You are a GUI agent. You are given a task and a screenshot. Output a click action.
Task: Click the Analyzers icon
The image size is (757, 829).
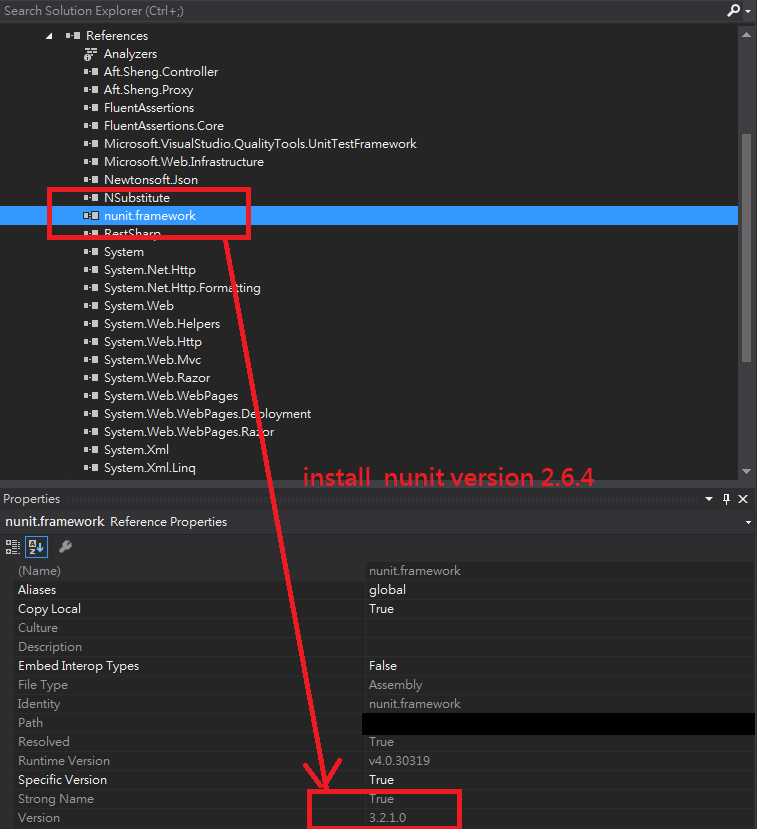coord(90,54)
